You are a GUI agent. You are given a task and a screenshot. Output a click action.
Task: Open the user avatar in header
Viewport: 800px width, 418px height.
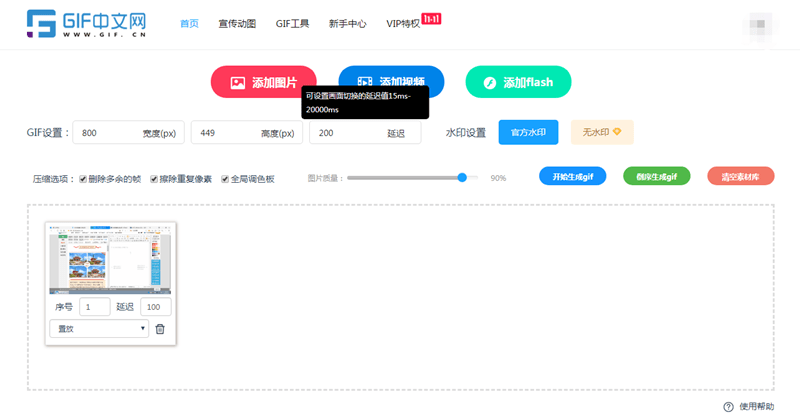(x=760, y=24)
